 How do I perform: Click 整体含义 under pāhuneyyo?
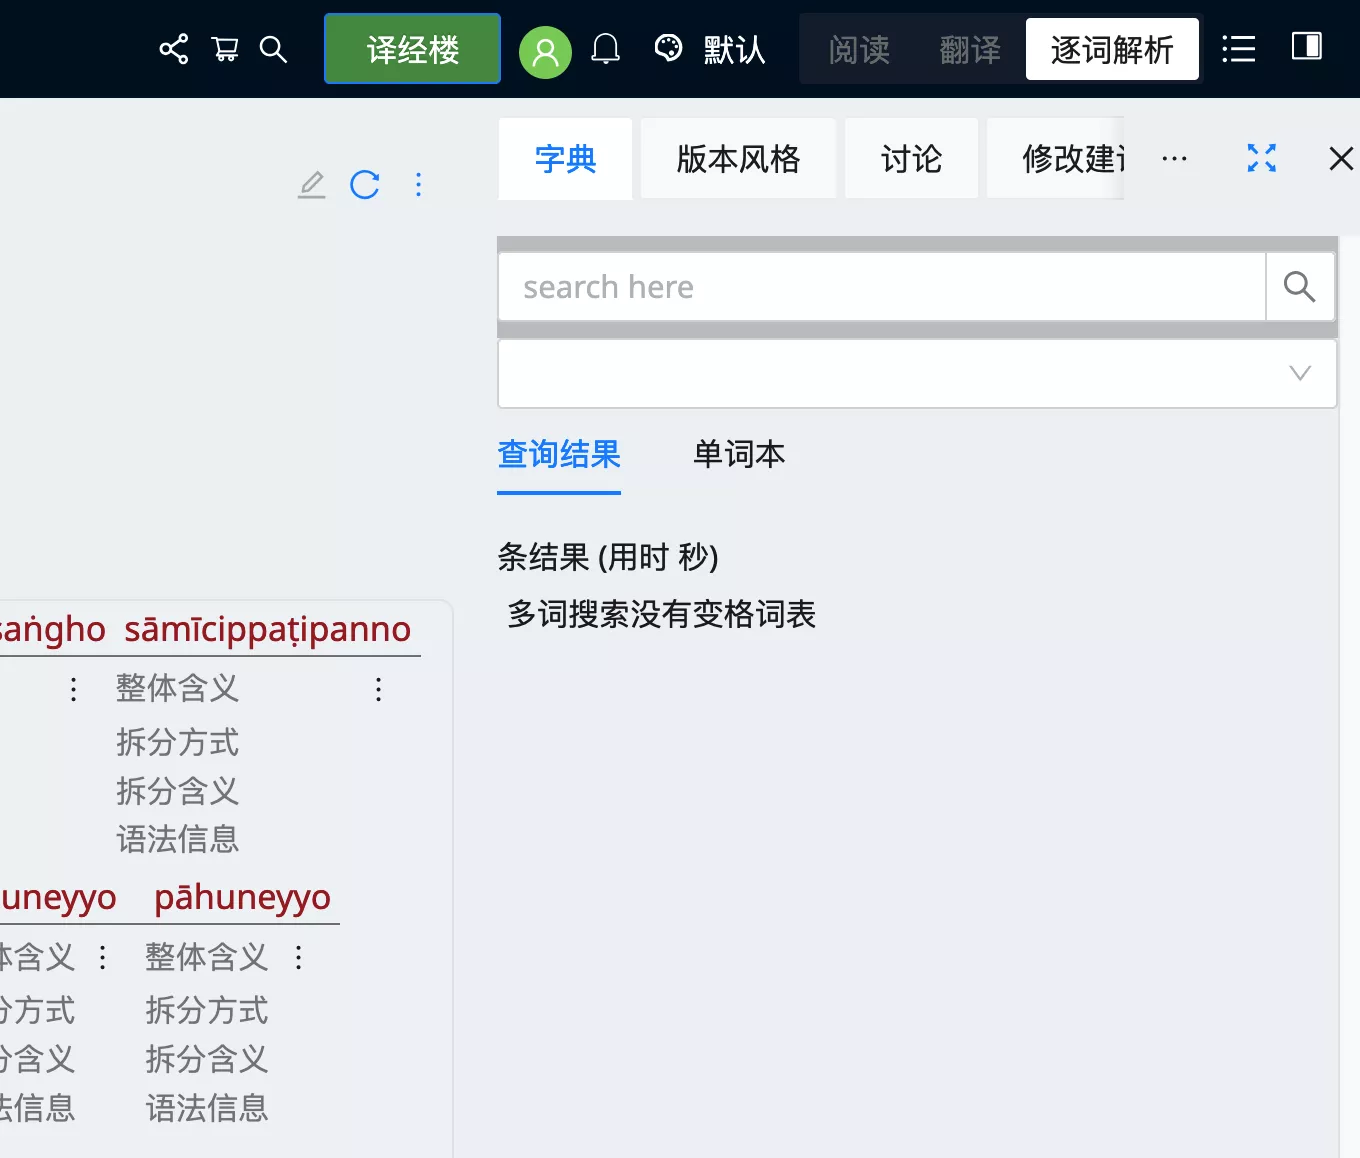[207, 958]
